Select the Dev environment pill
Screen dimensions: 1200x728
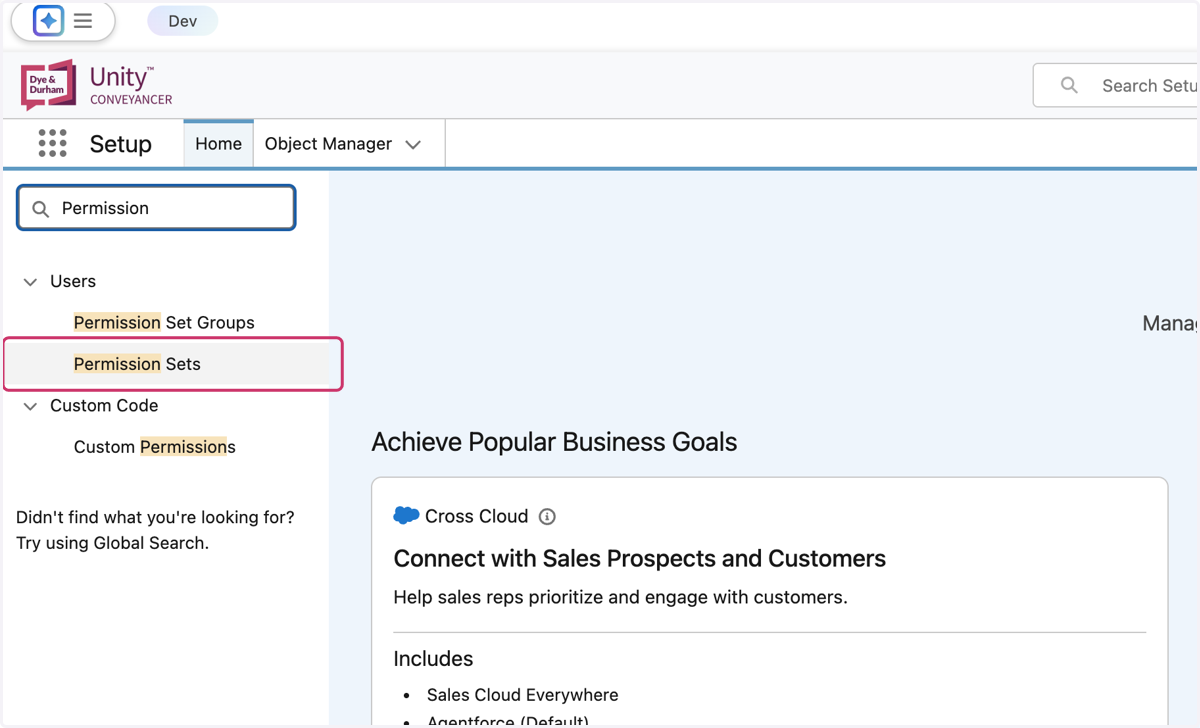click(x=182, y=21)
